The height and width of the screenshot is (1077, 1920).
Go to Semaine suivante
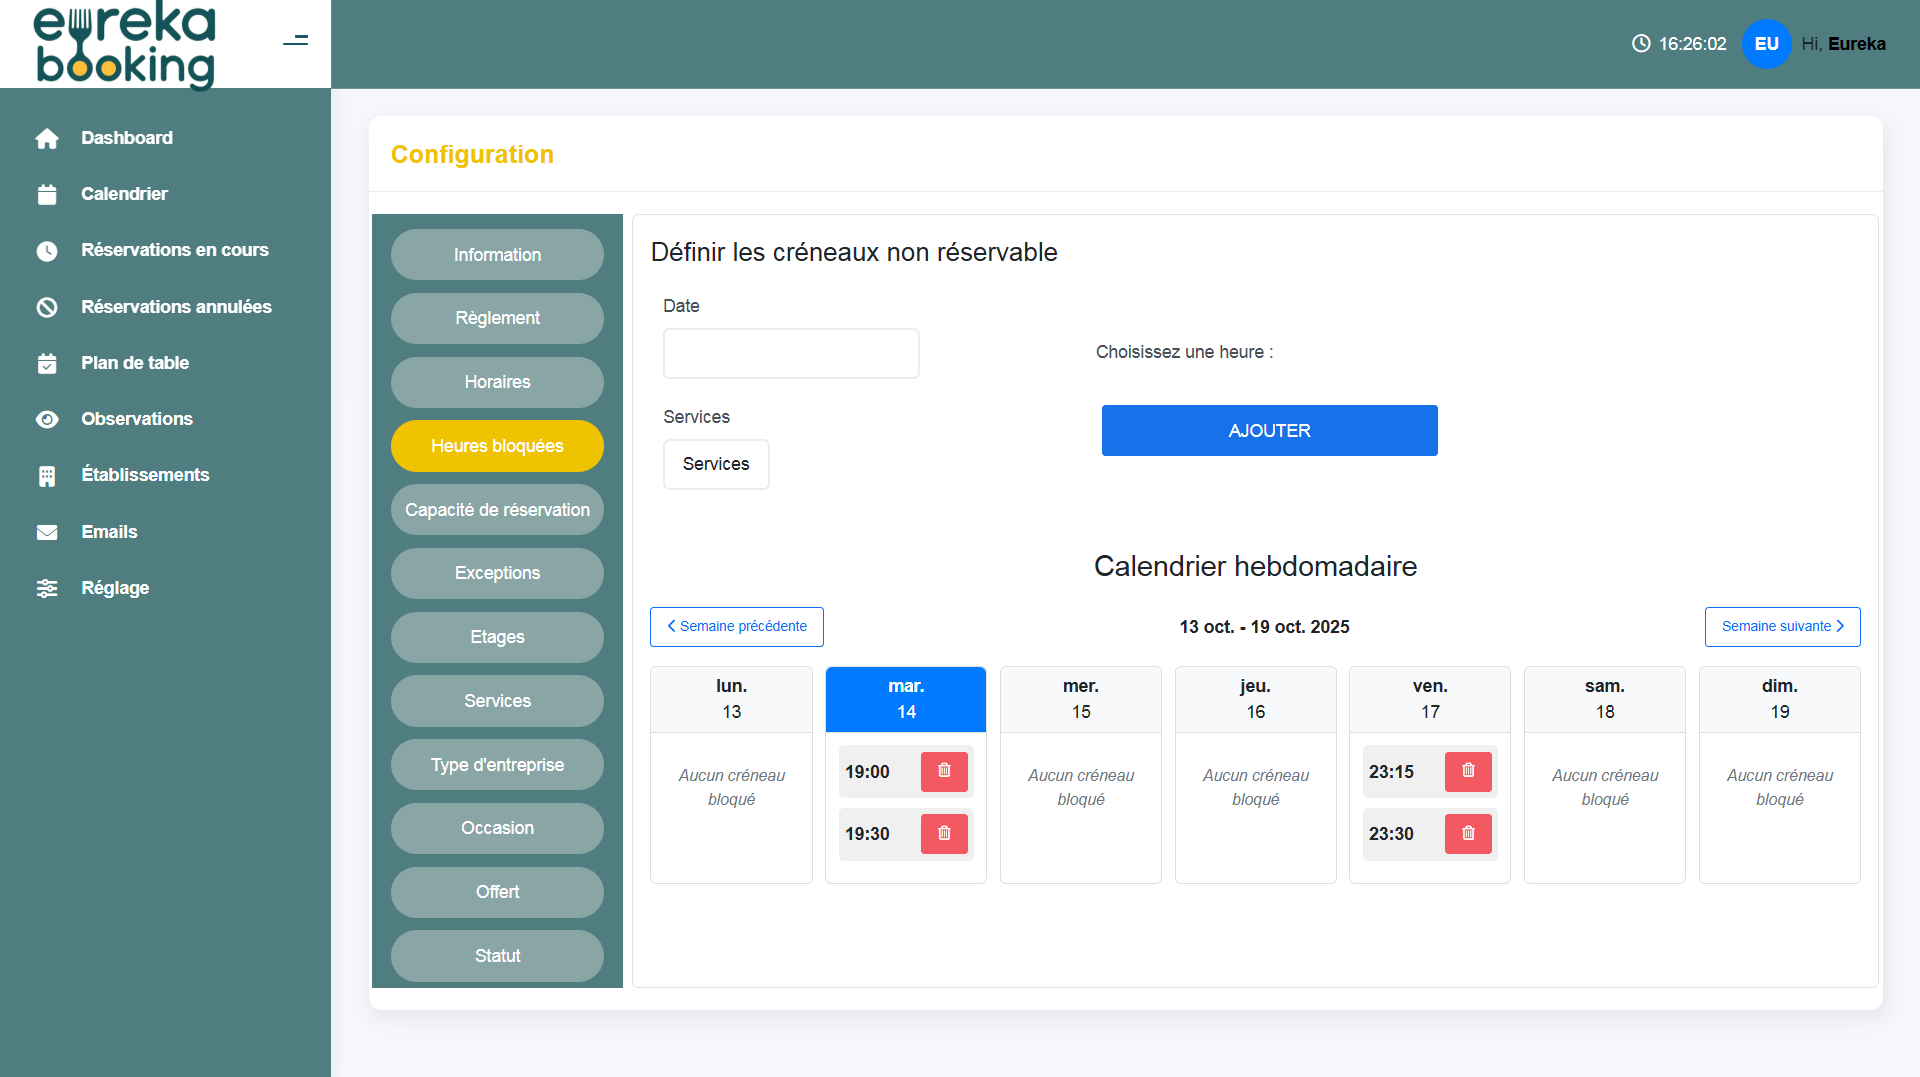pyautogui.click(x=1781, y=626)
